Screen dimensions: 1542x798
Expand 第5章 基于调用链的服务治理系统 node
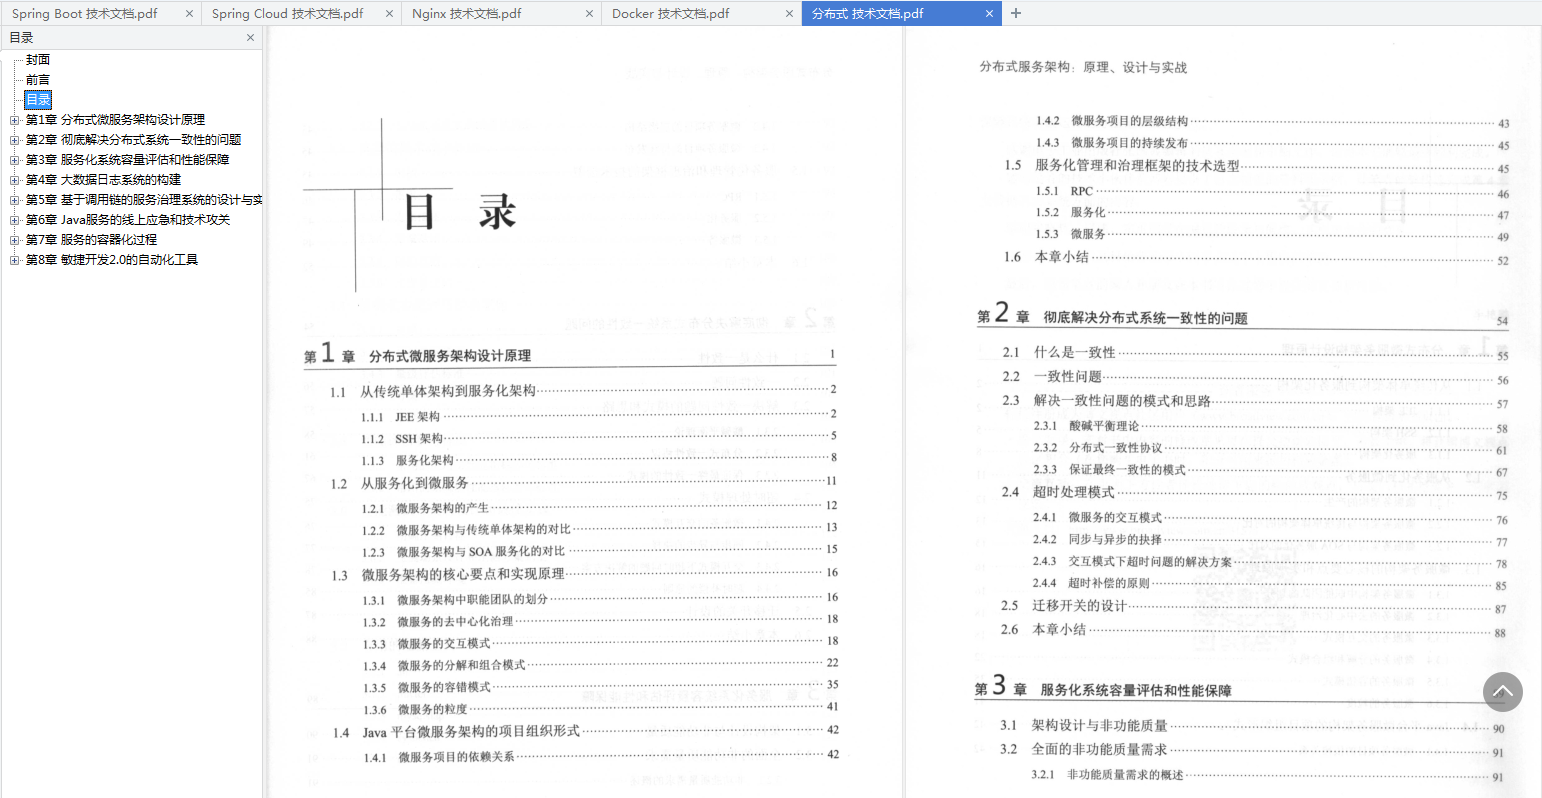pyautogui.click(x=15, y=200)
